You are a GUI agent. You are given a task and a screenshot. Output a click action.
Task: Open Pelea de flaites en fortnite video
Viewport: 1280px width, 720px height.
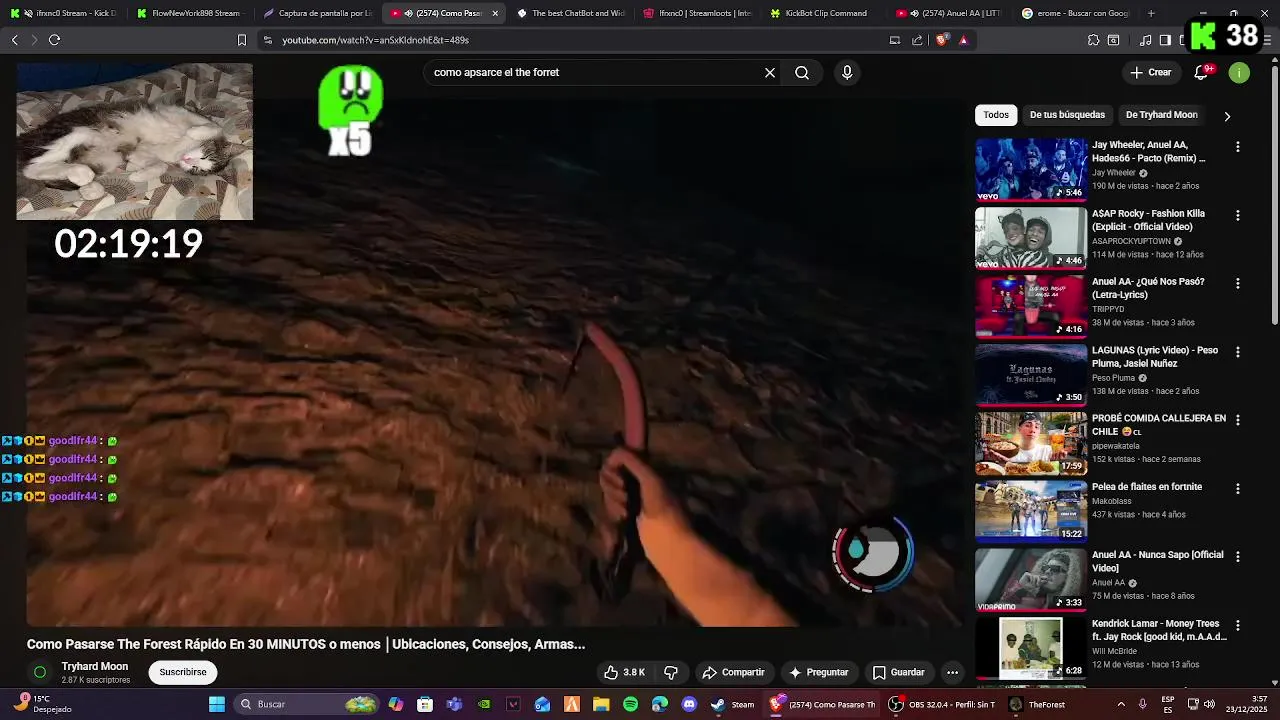coord(1147,487)
